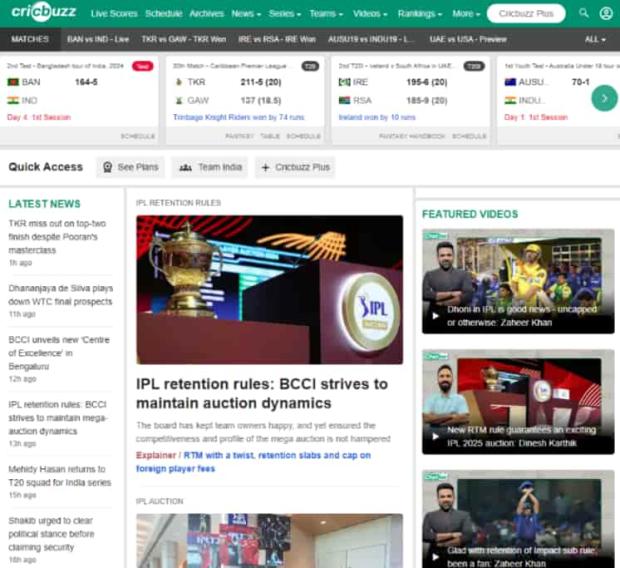Click GAW team logo icon
The image size is (620, 568).
(x=179, y=100)
